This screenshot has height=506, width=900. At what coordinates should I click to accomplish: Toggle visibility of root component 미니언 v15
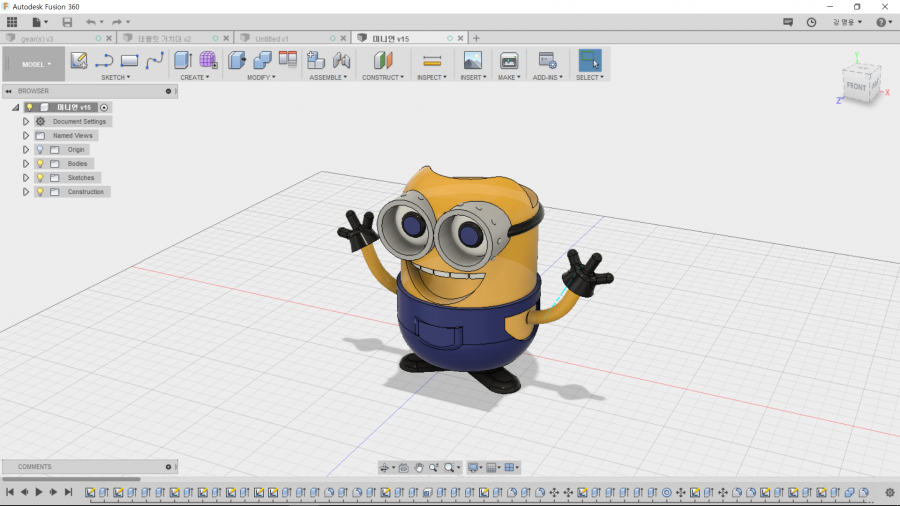coord(29,107)
